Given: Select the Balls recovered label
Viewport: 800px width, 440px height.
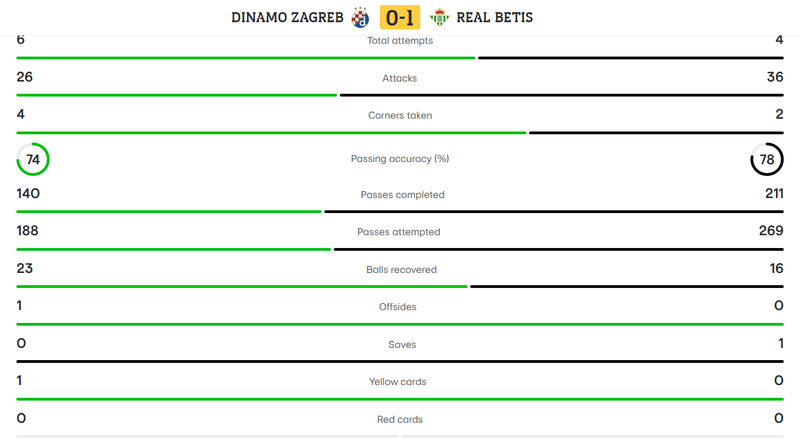Looking at the screenshot, I should click(400, 270).
